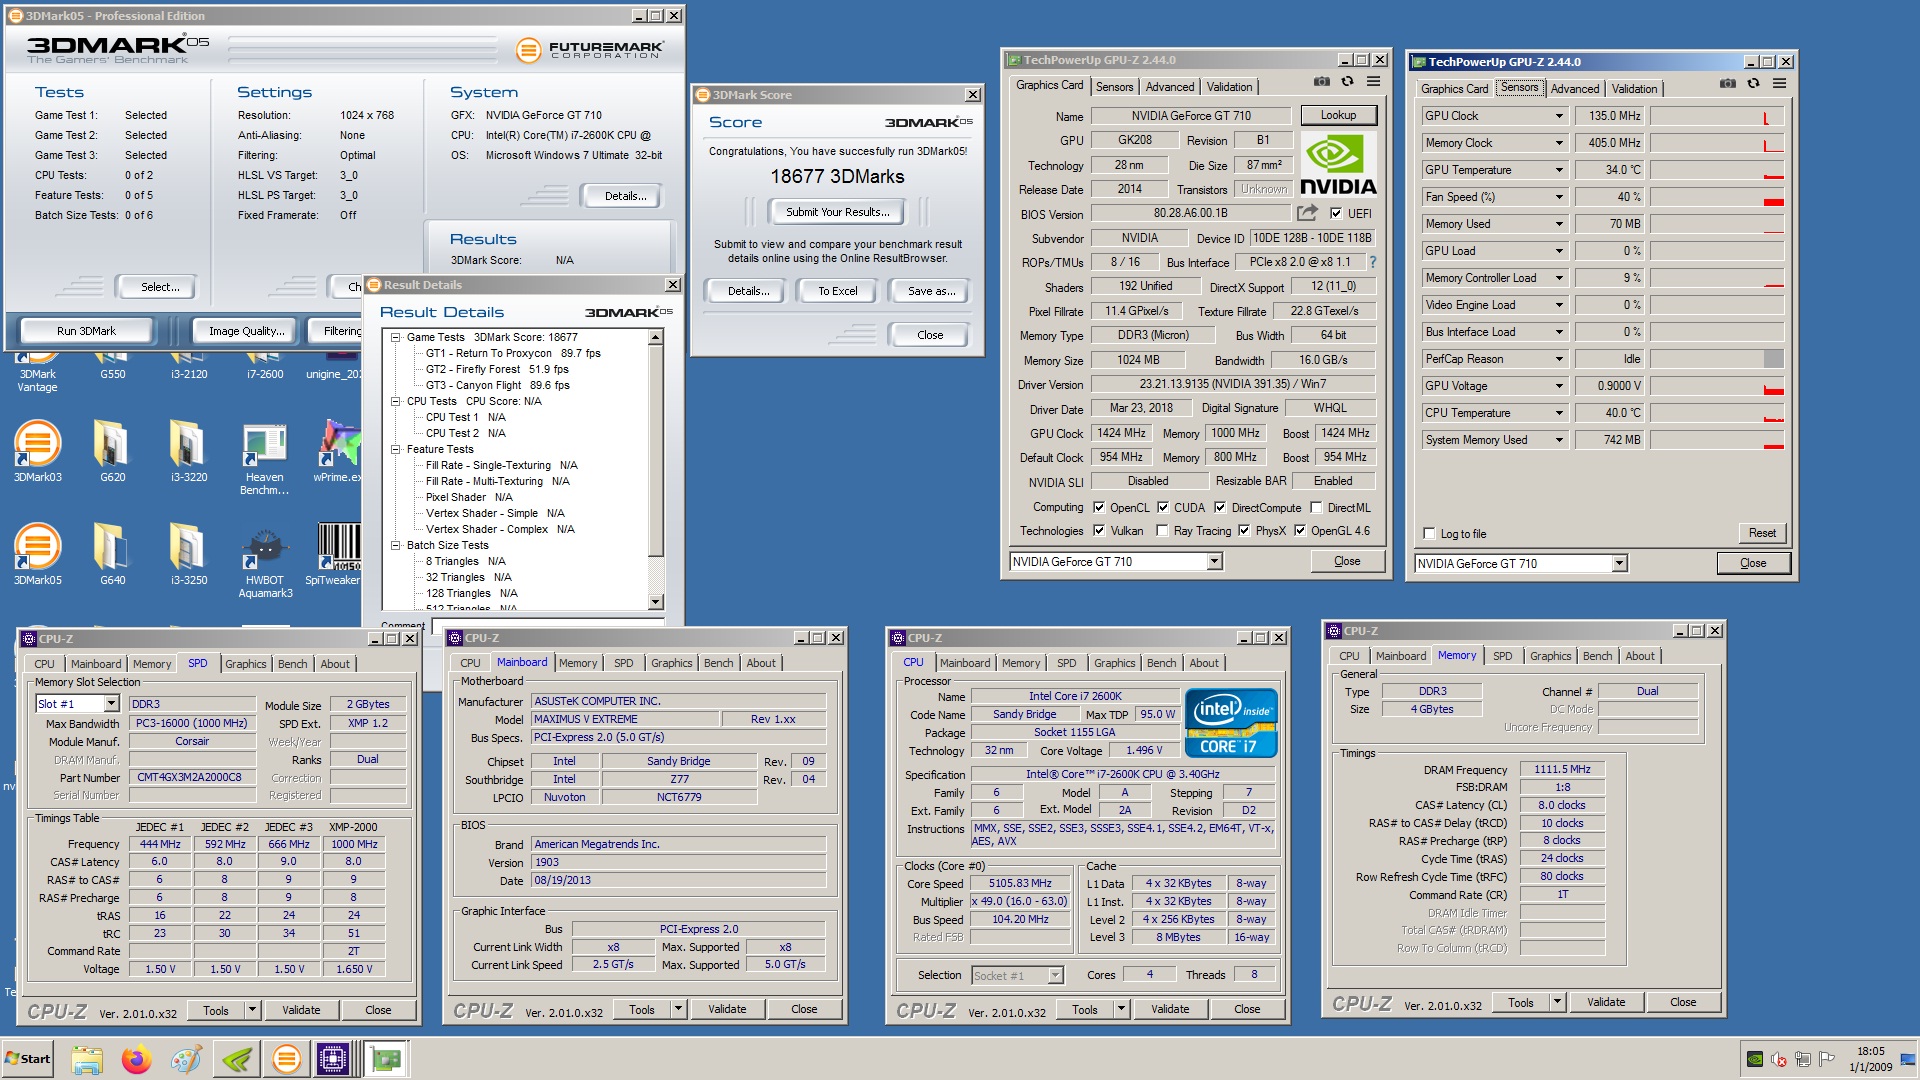Open the 3DMark03 desktop shortcut

point(37,451)
